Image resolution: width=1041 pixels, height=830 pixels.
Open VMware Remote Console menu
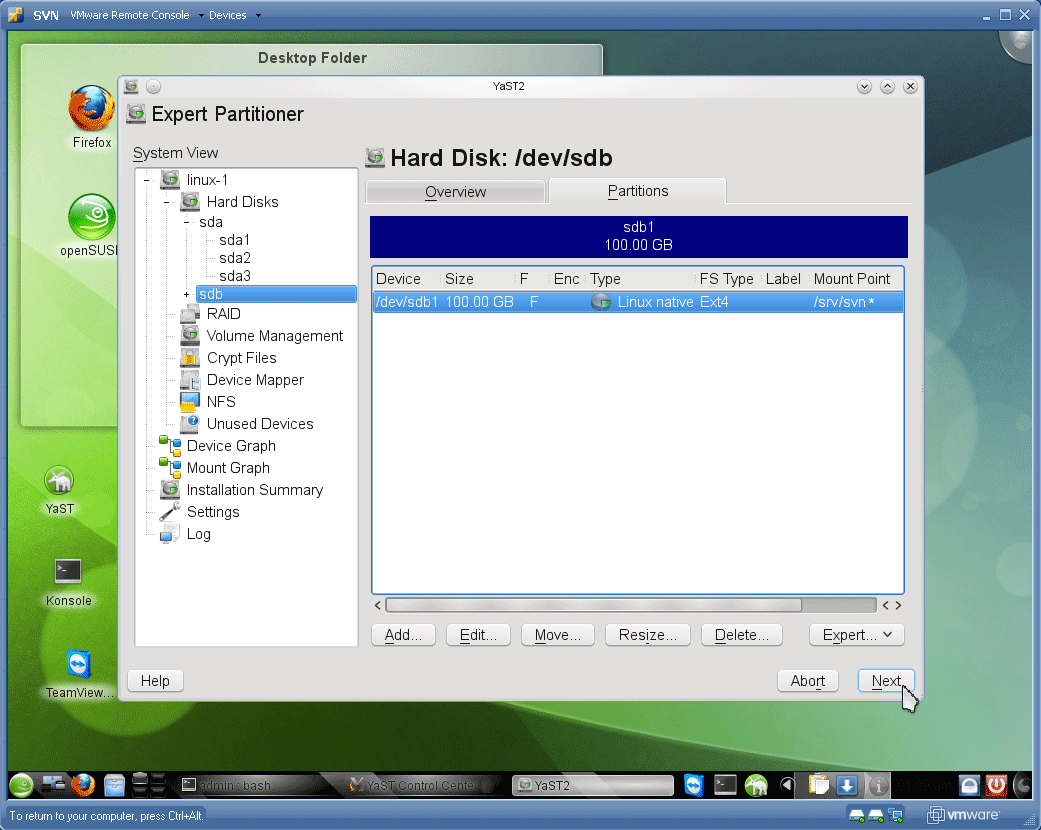137,15
